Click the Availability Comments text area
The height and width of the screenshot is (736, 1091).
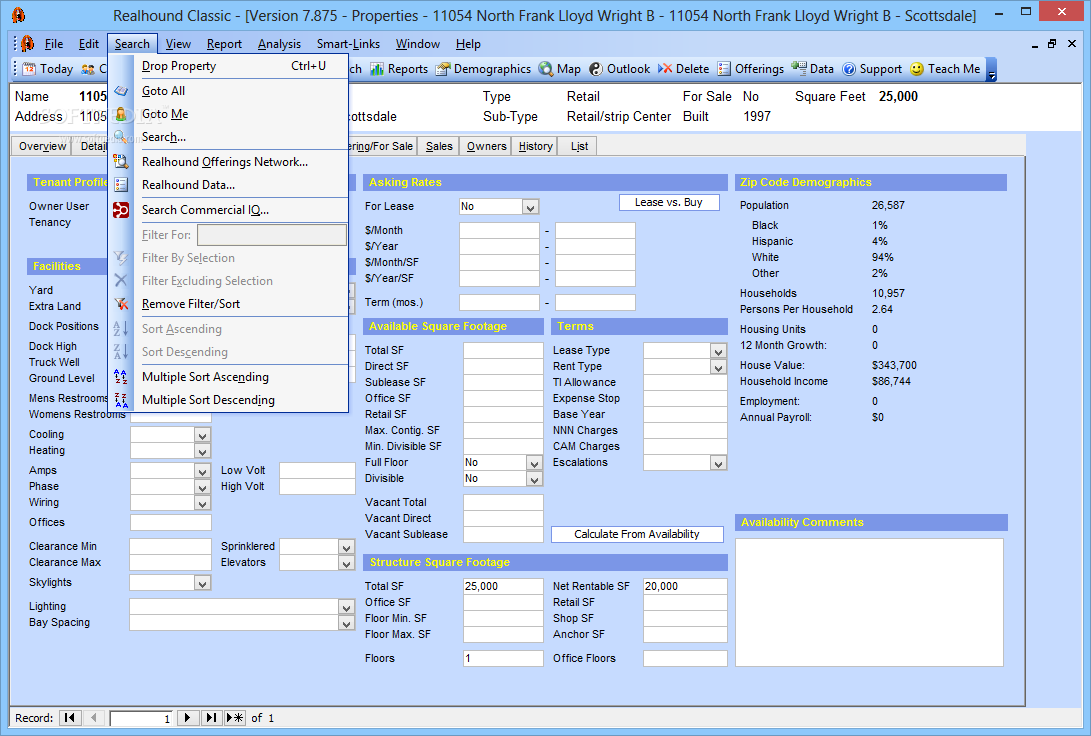pyautogui.click(x=869, y=602)
